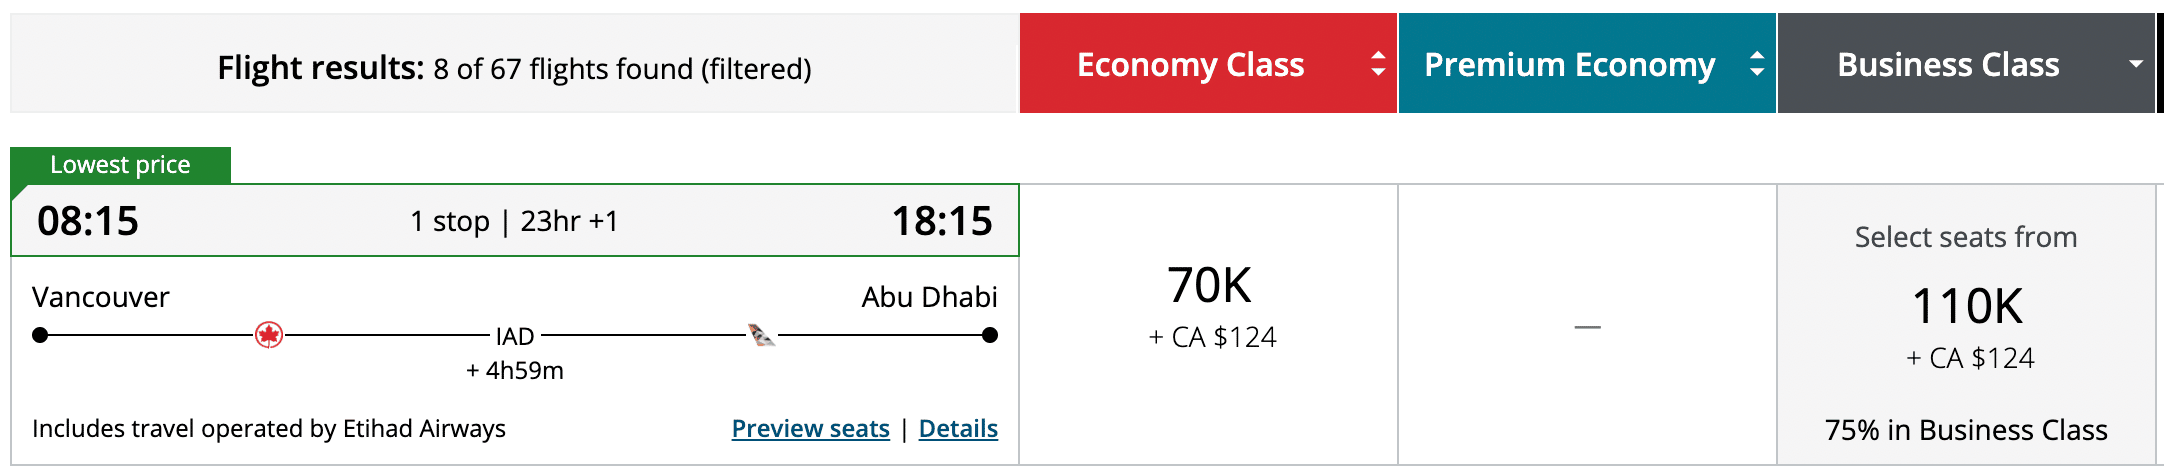This screenshot has height=474, width=2164.
Task: Click the IAD stopover label
Action: click(x=515, y=336)
